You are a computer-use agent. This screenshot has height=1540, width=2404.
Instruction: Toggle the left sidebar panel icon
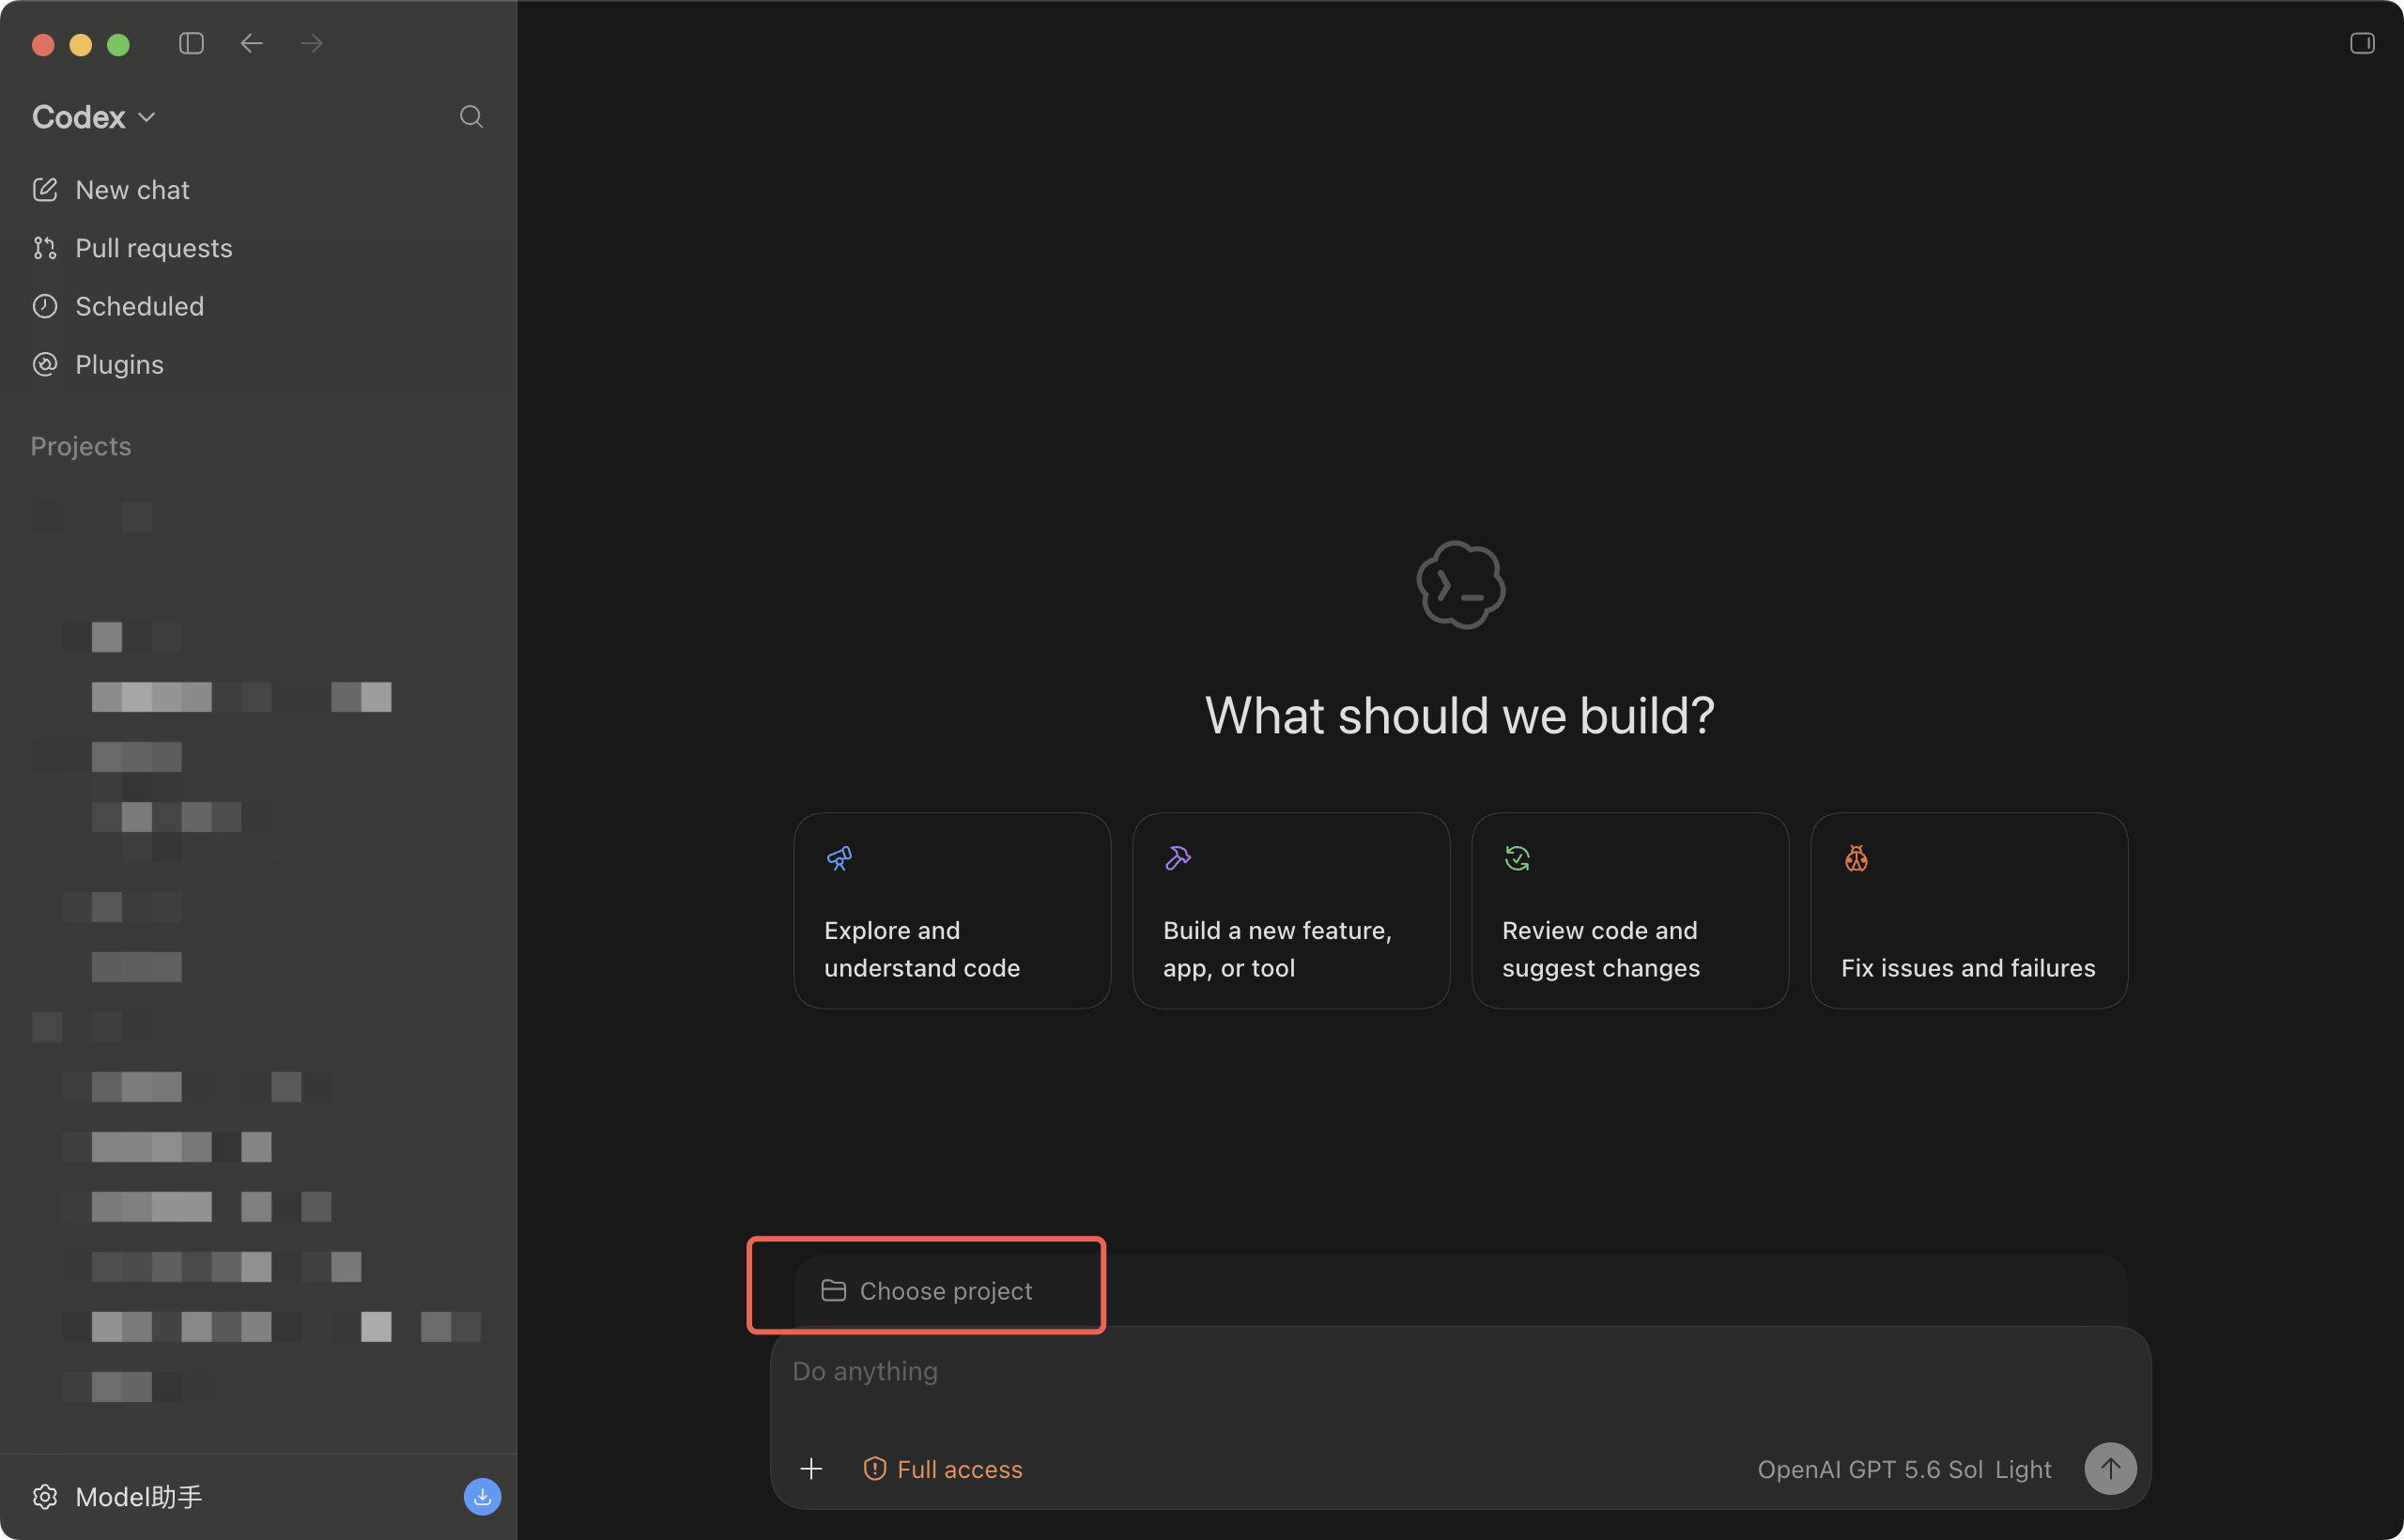click(191, 43)
